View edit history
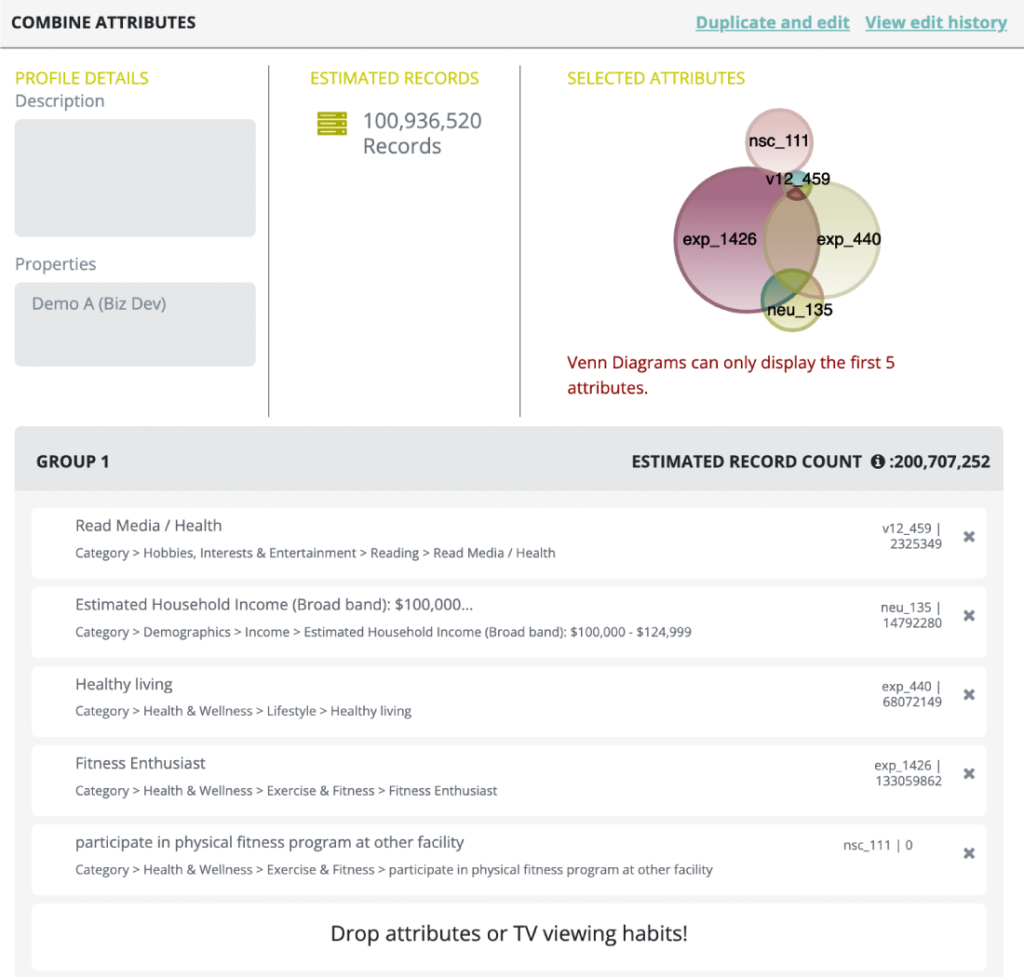1024x977 pixels. (936, 22)
